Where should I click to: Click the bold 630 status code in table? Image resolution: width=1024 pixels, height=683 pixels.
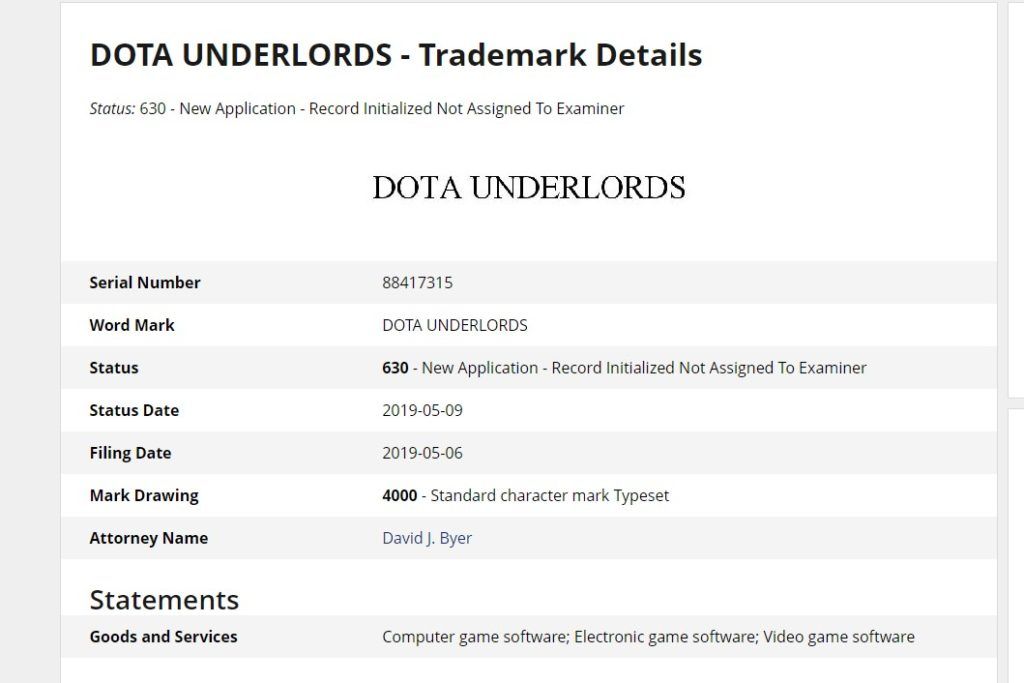[395, 368]
